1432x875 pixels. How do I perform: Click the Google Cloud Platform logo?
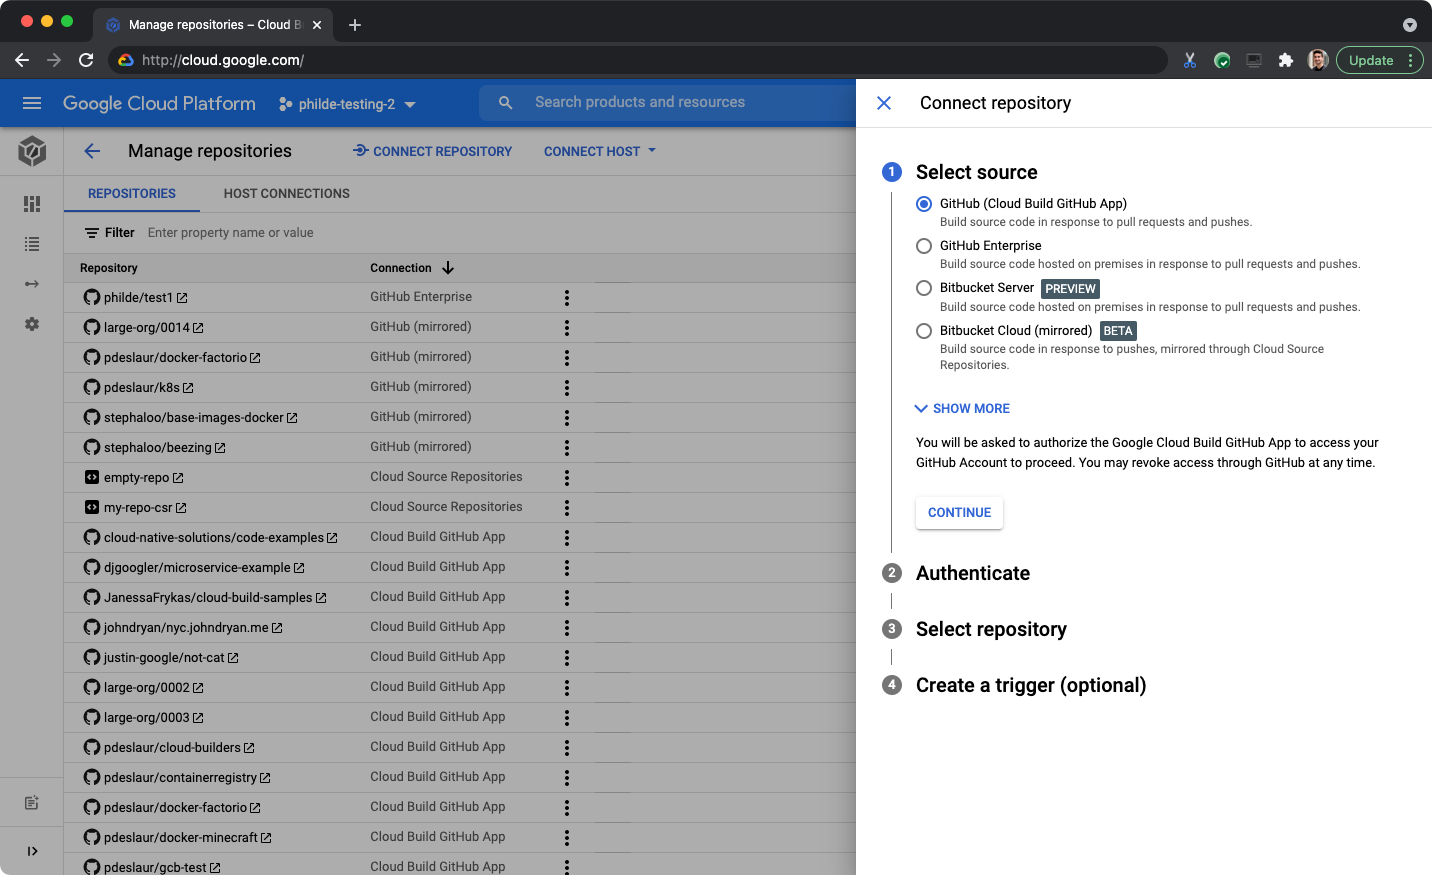tap(159, 103)
